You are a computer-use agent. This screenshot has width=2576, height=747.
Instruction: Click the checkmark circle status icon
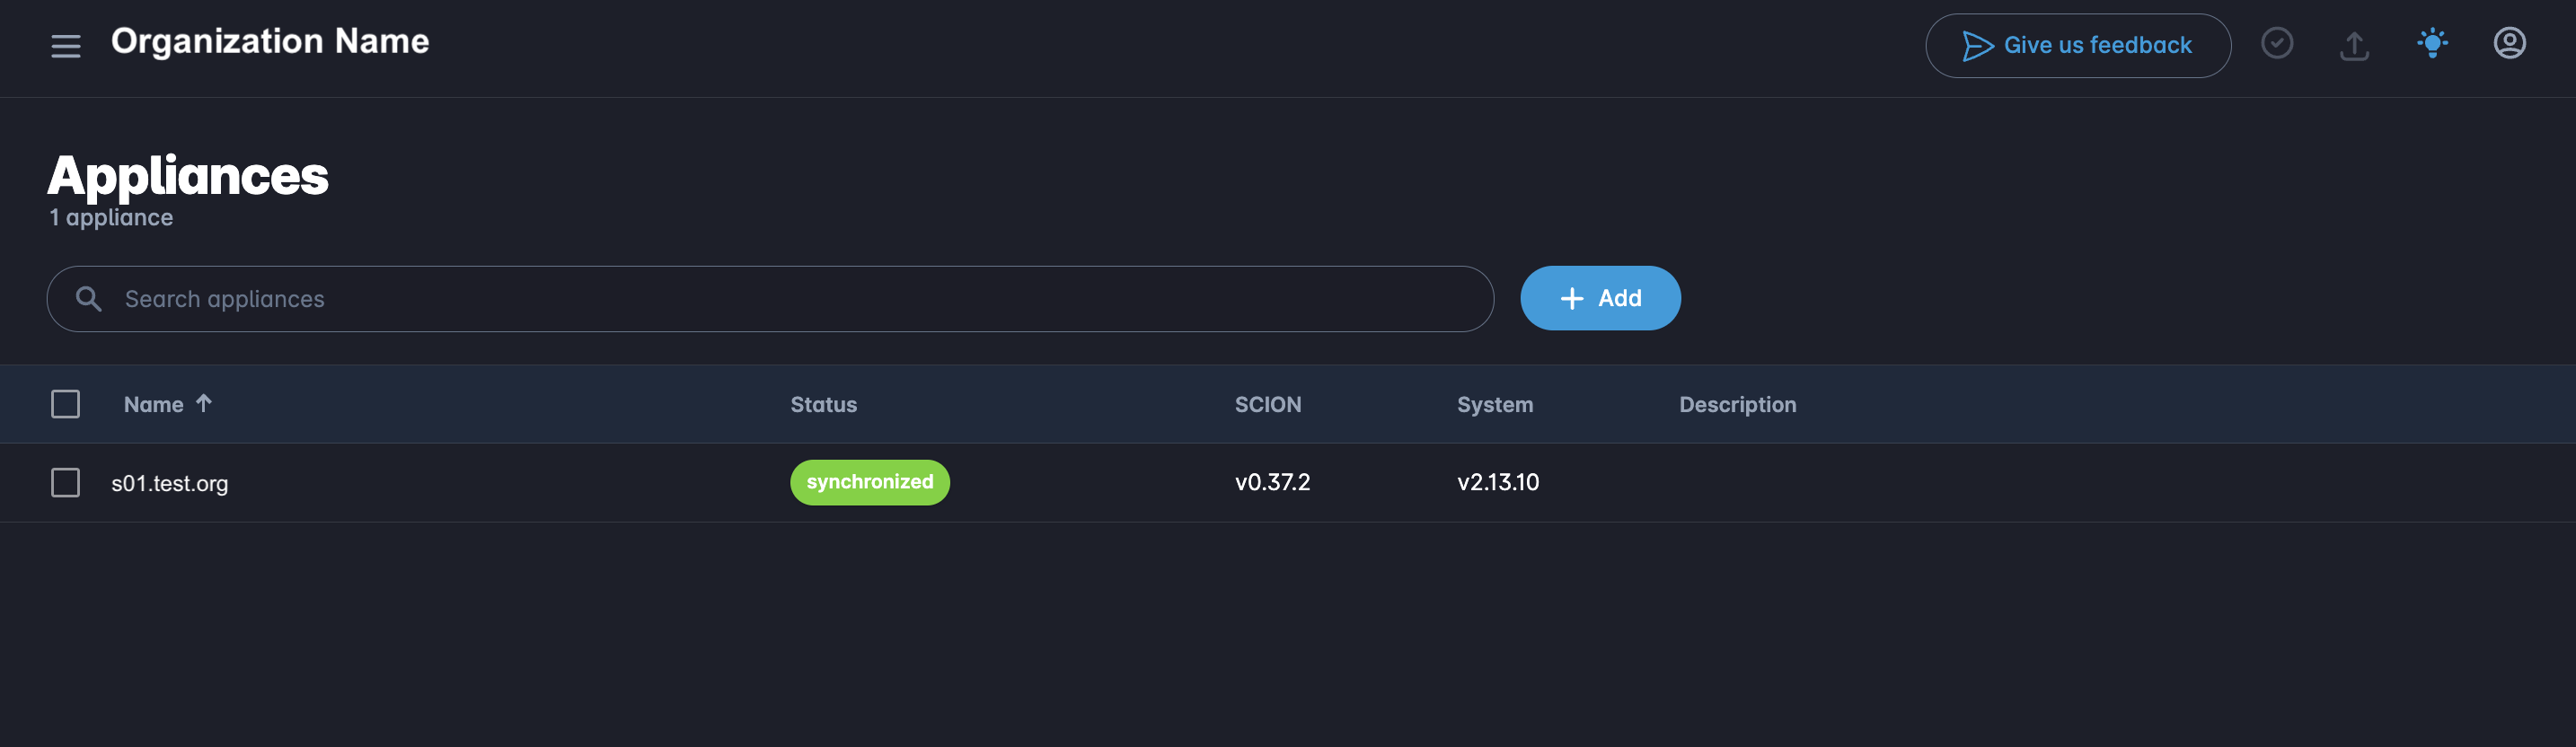(x=2276, y=44)
